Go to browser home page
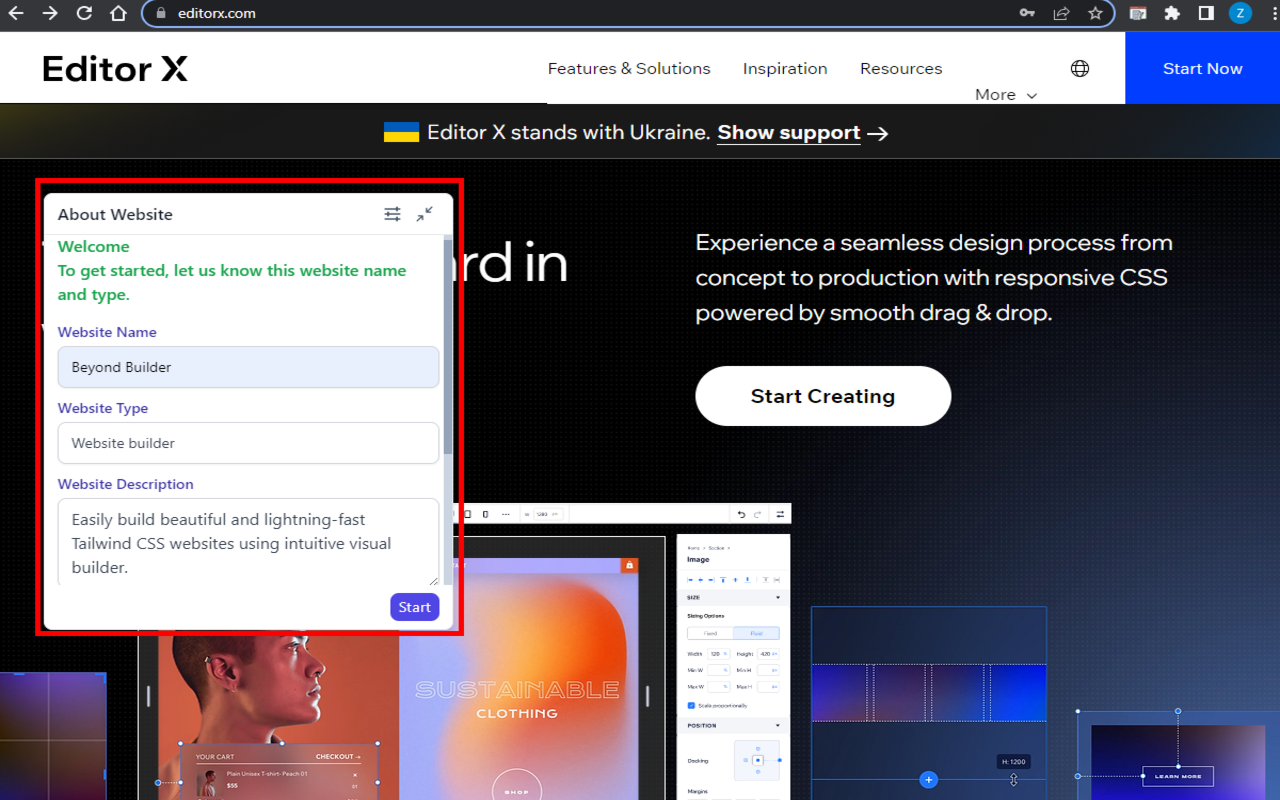This screenshot has height=800, width=1280. [118, 13]
